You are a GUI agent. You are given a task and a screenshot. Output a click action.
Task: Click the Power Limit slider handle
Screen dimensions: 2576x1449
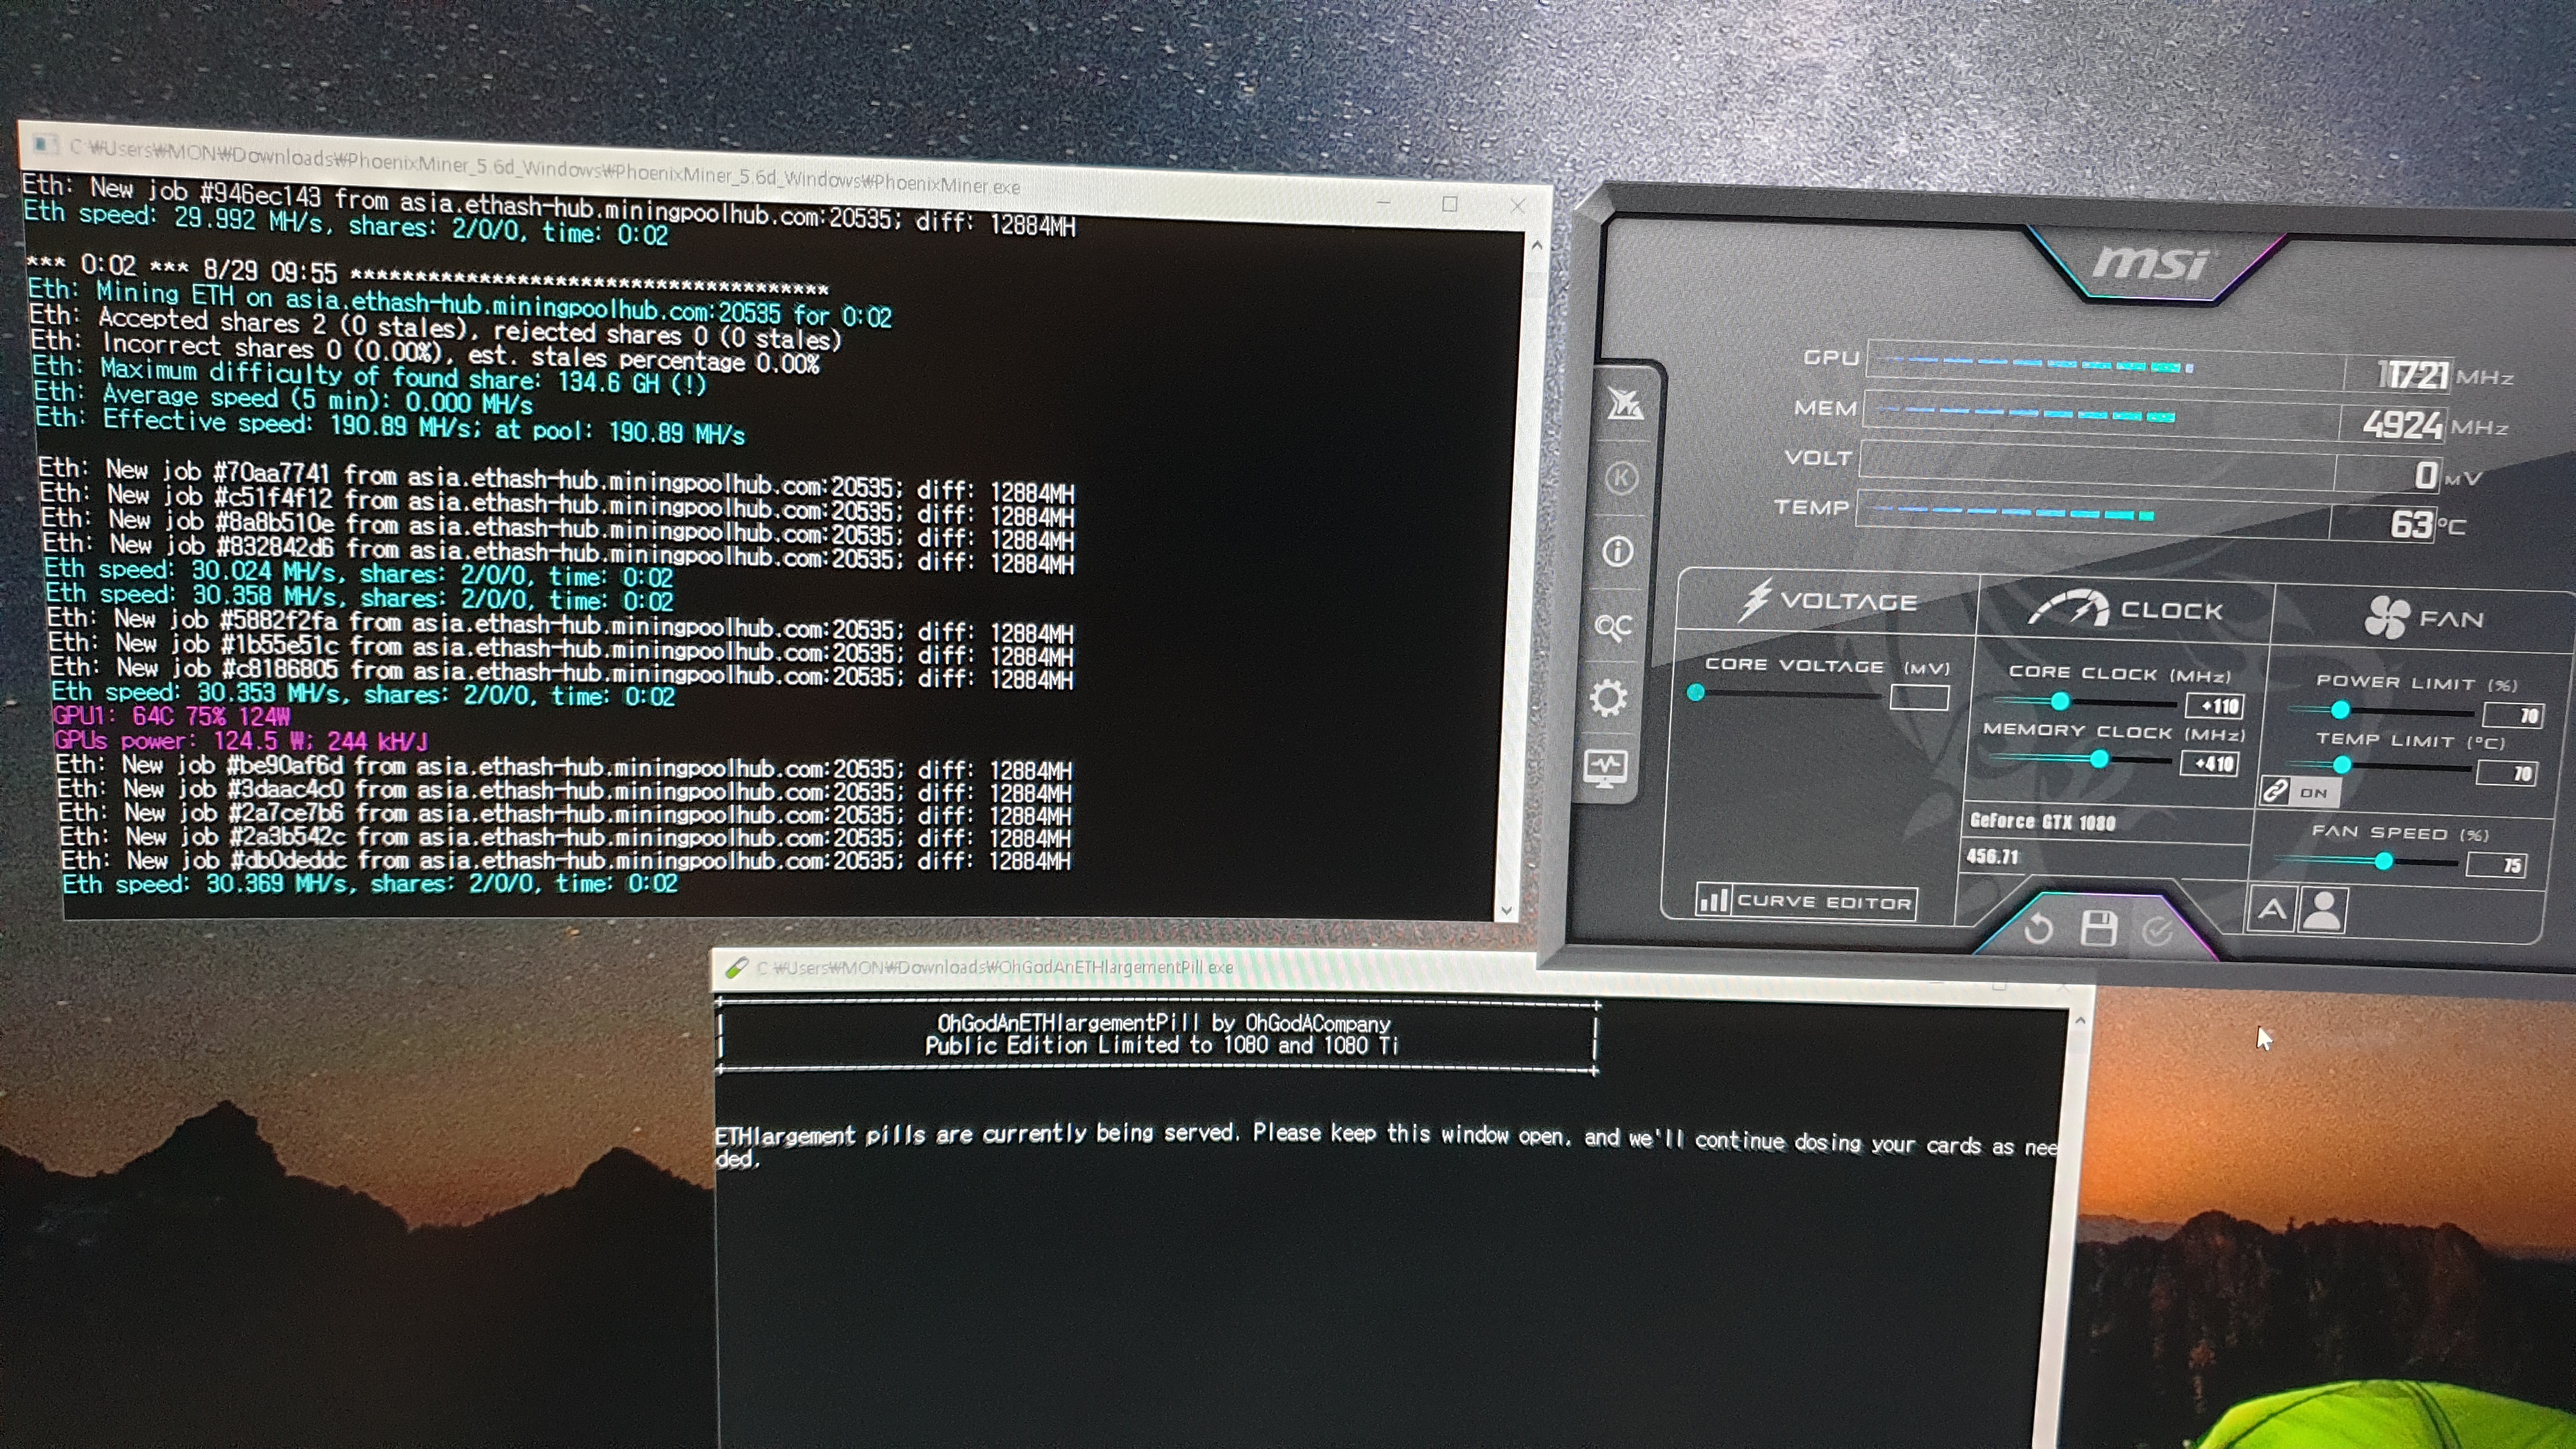pos(2340,710)
